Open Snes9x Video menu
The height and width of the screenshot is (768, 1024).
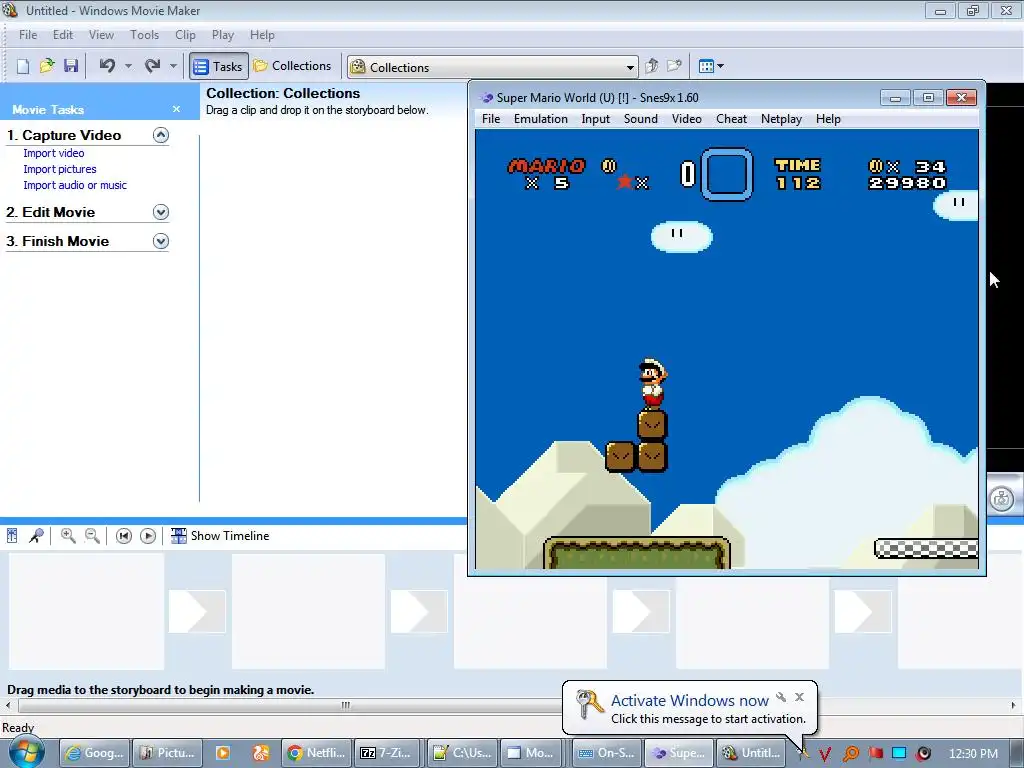687,119
